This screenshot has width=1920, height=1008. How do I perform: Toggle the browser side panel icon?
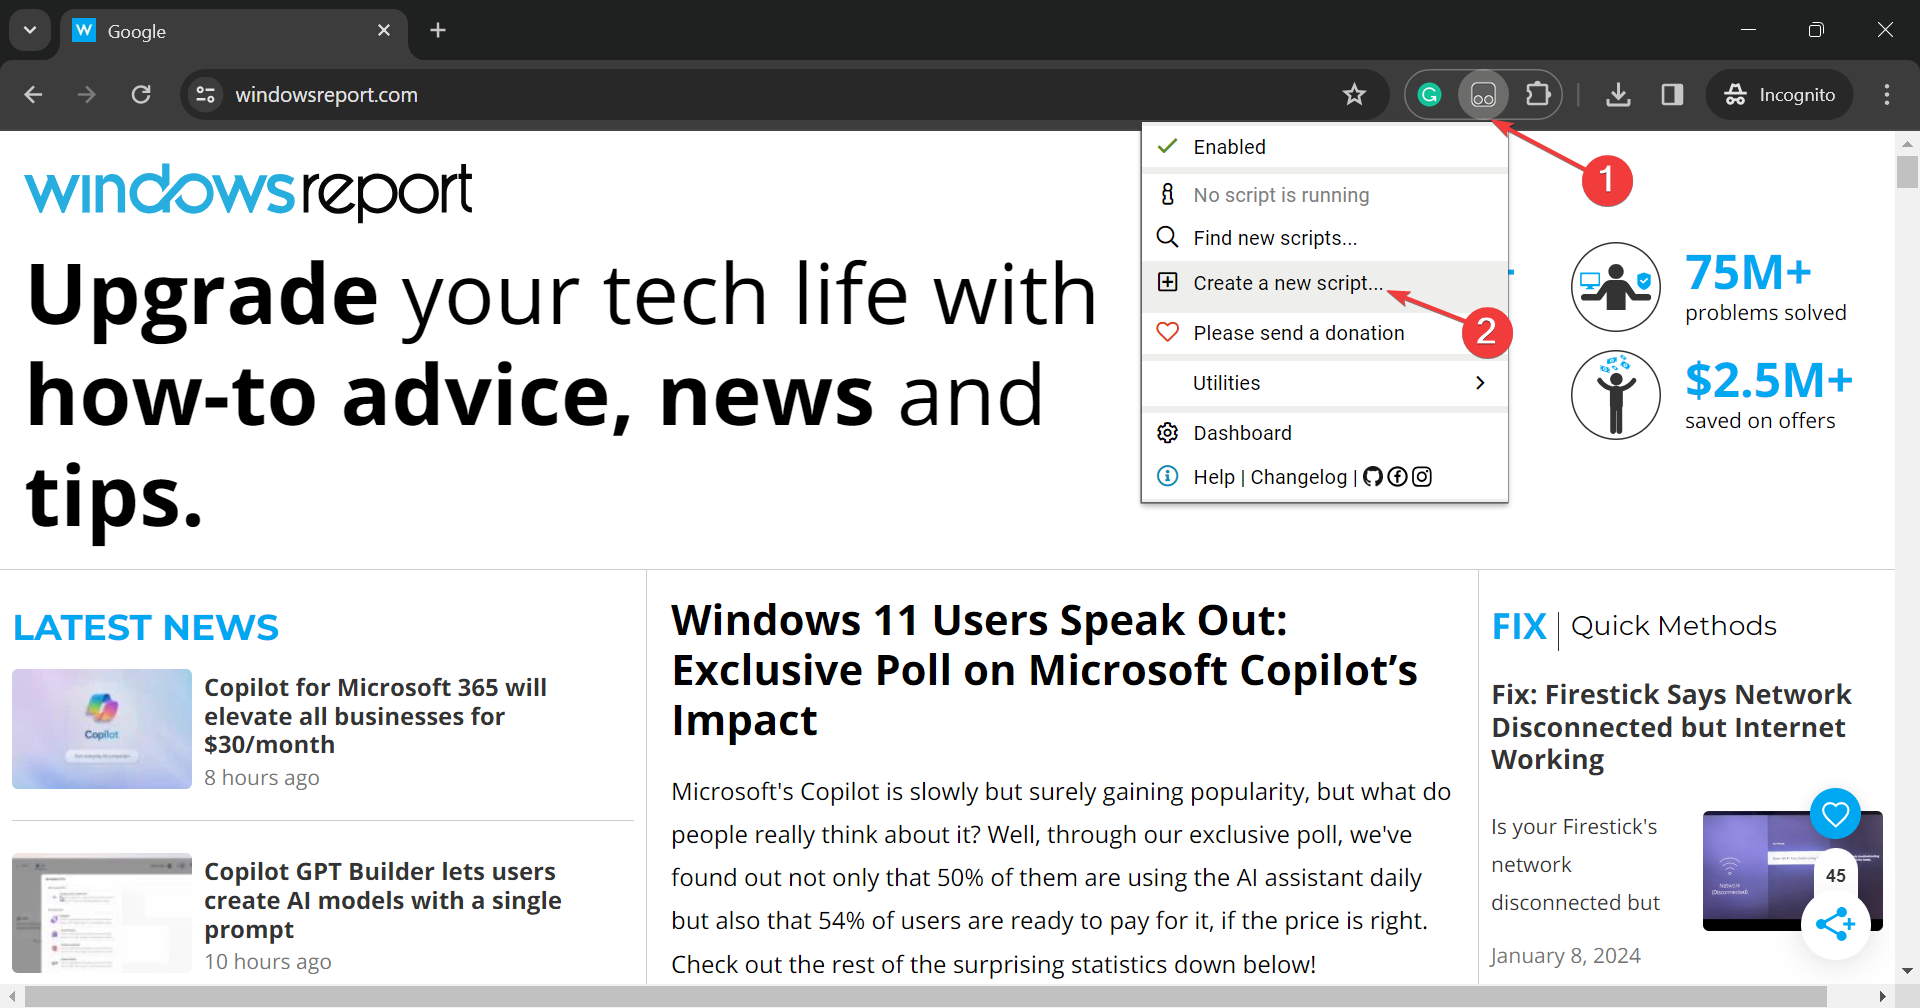coord(1672,95)
